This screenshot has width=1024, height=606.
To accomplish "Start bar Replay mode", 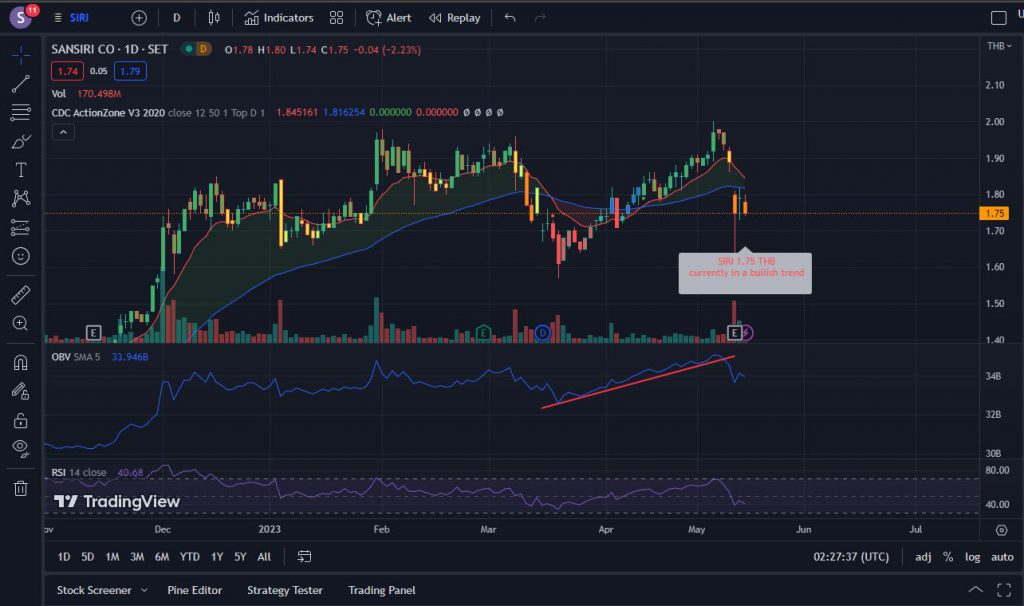I will pos(455,18).
